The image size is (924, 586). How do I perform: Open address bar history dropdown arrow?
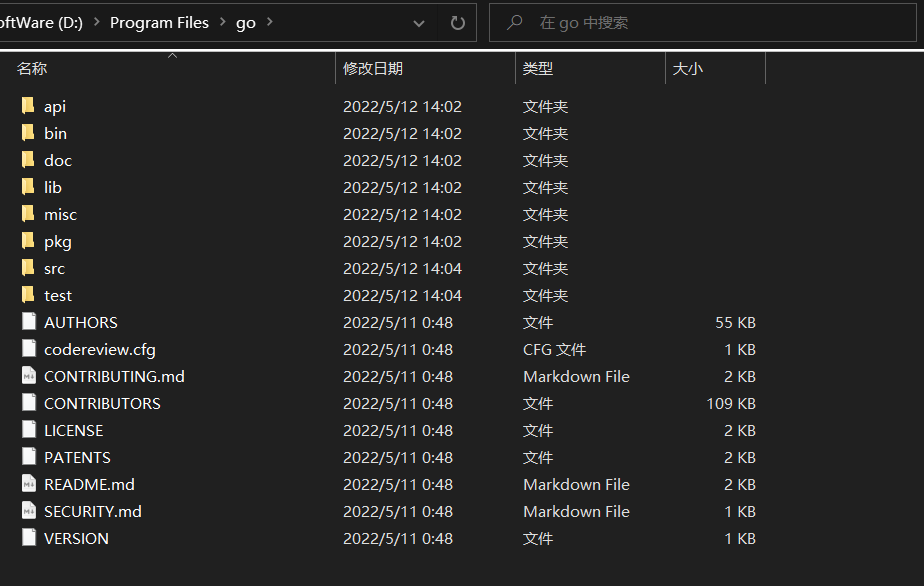pyautogui.click(x=419, y=24)
